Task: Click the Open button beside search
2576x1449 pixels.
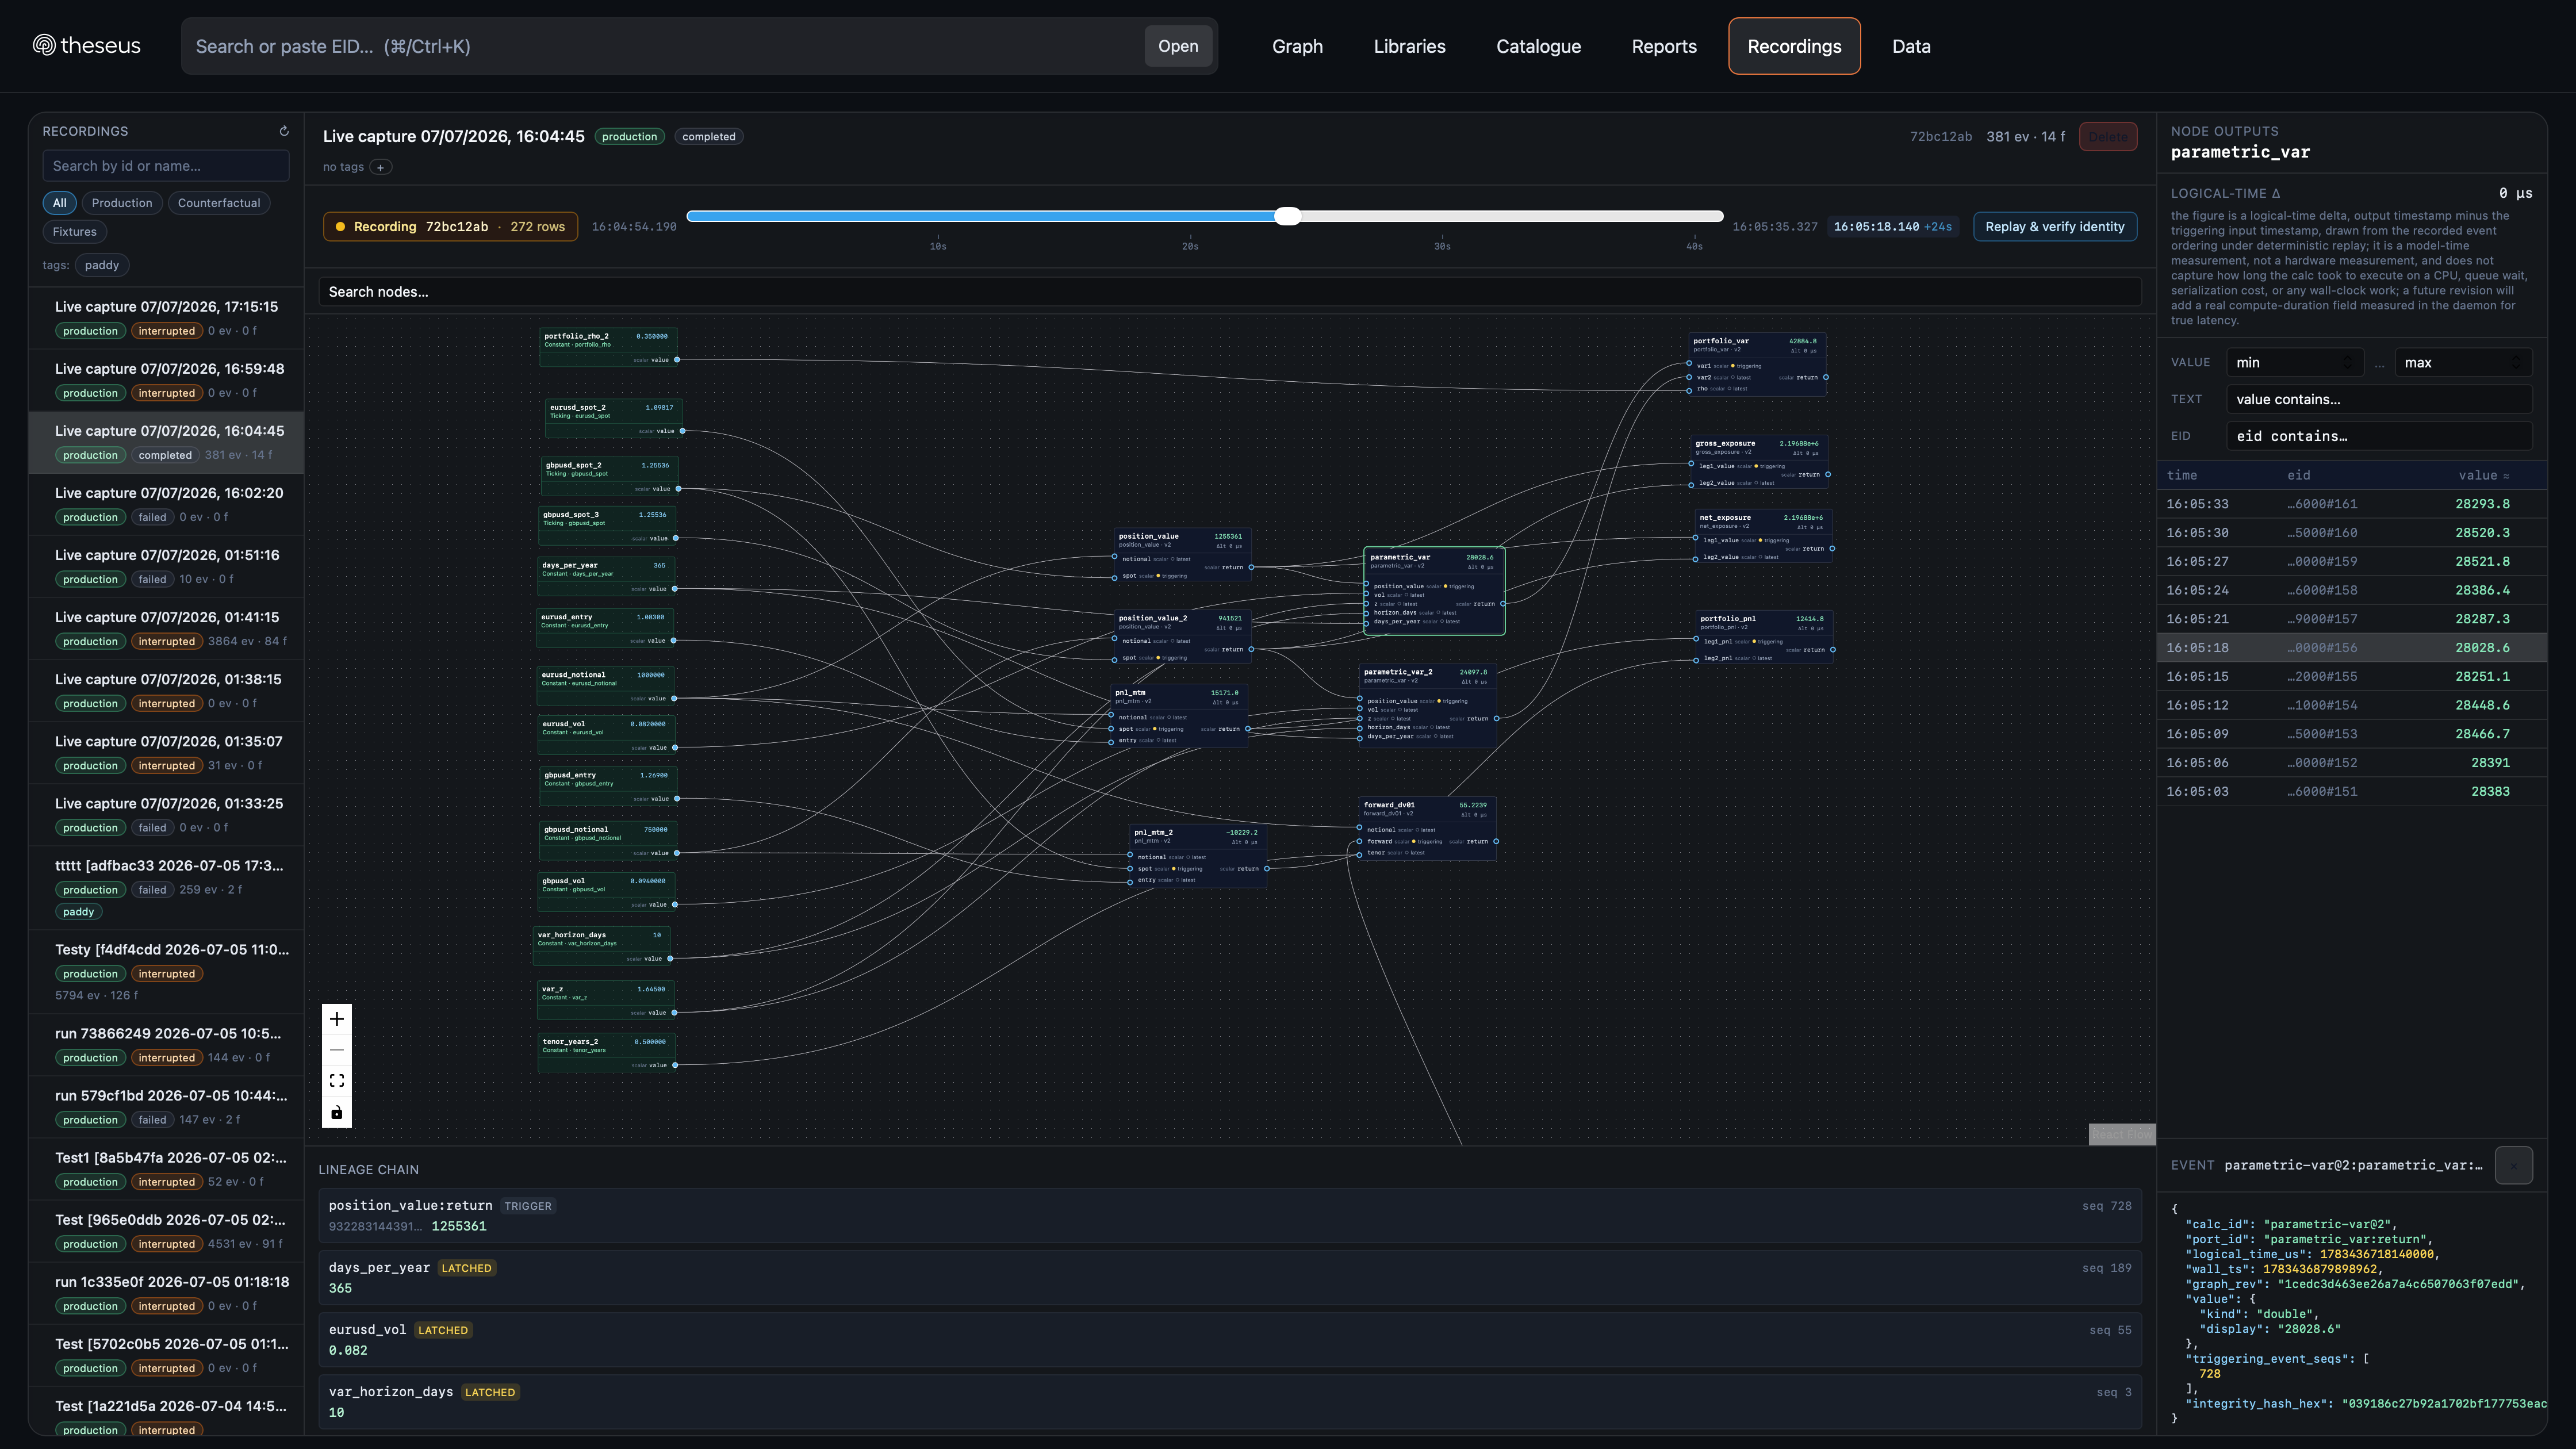Action: [1178, 46]
